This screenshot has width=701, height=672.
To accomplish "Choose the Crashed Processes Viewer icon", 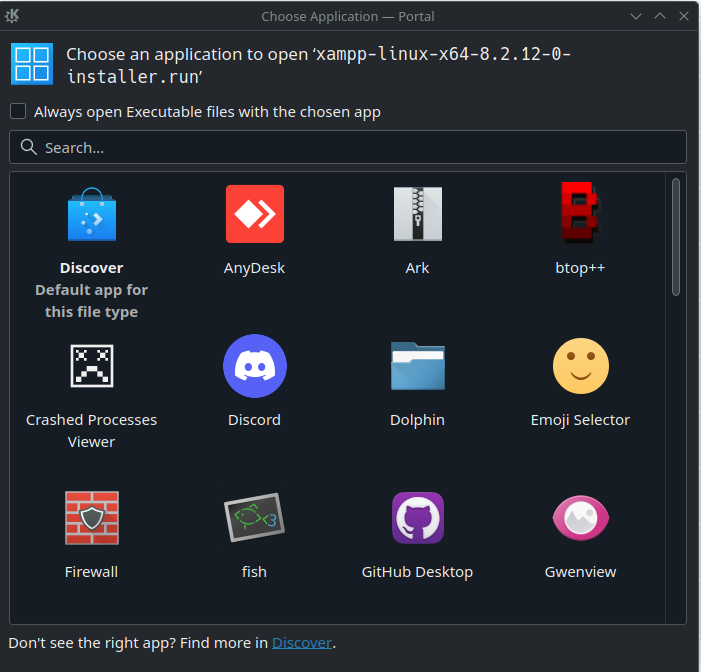I will [x=92, y=366].
